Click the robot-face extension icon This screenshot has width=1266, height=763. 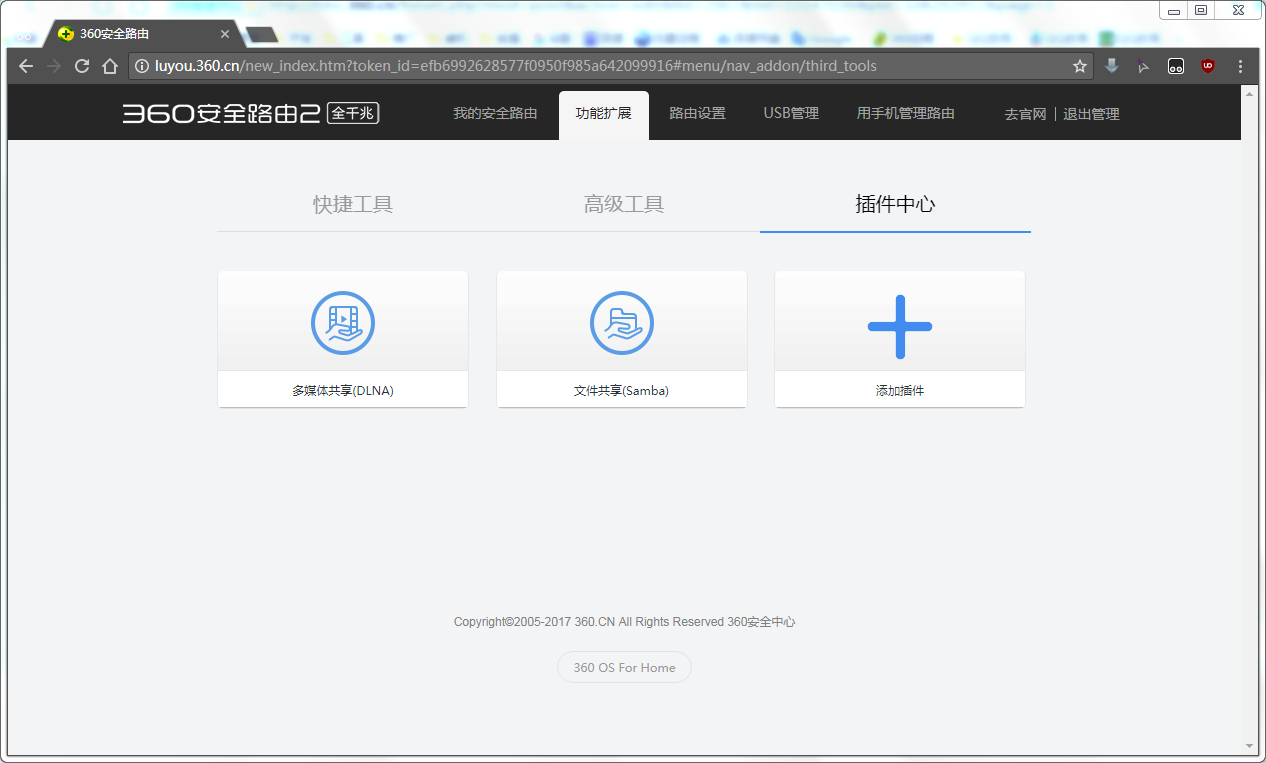click(x=1176, y=66)
